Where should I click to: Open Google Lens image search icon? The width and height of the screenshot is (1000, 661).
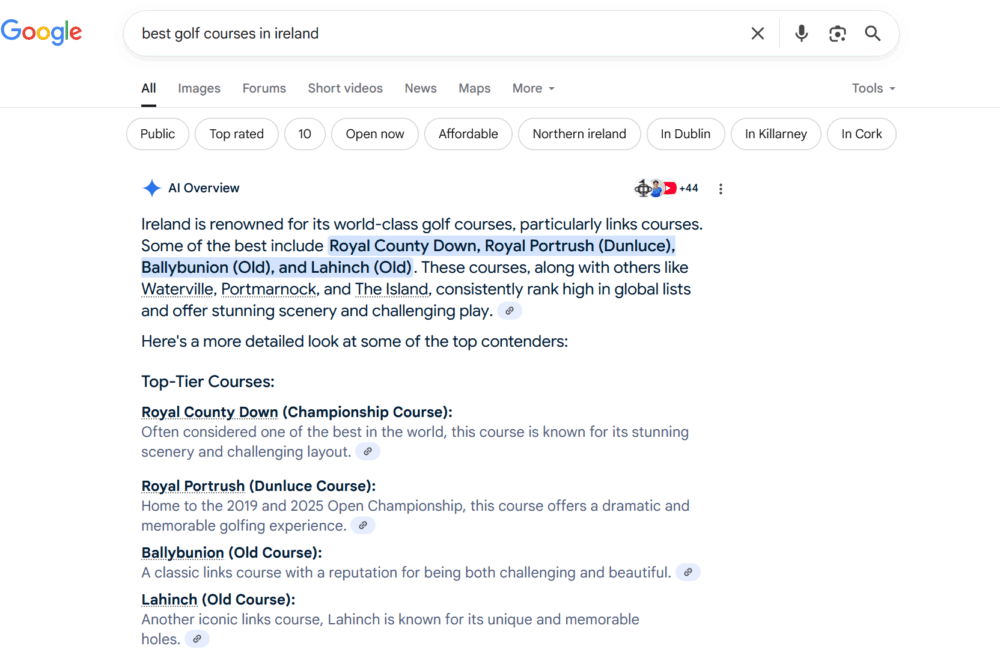pos(837,34)
